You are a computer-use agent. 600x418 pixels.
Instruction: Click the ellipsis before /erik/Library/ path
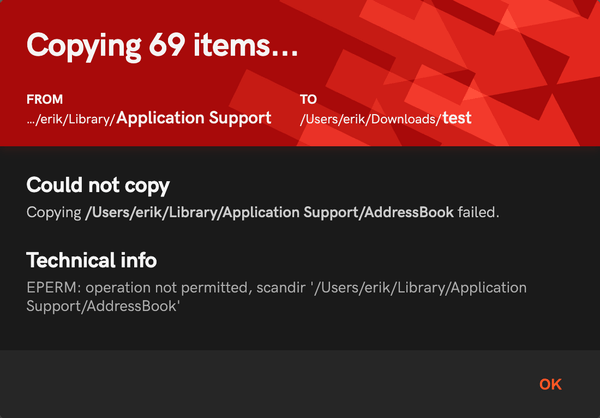pyautogui.click(x=31, y=122)
